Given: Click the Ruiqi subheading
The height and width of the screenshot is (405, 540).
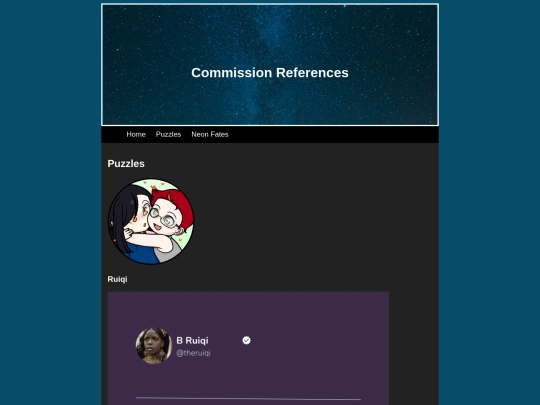Looking at the screenshot, I should [117, 279].
